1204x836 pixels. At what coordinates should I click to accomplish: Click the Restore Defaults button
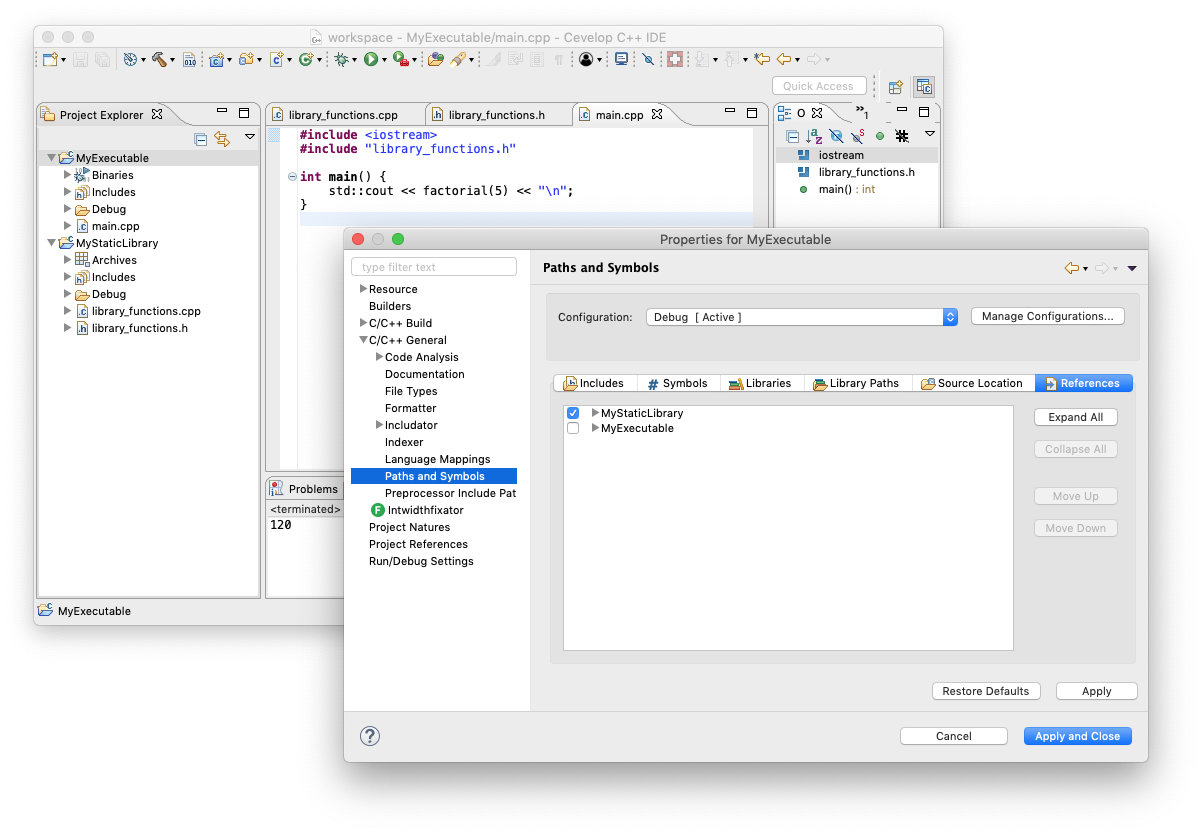tap(986, 691)
